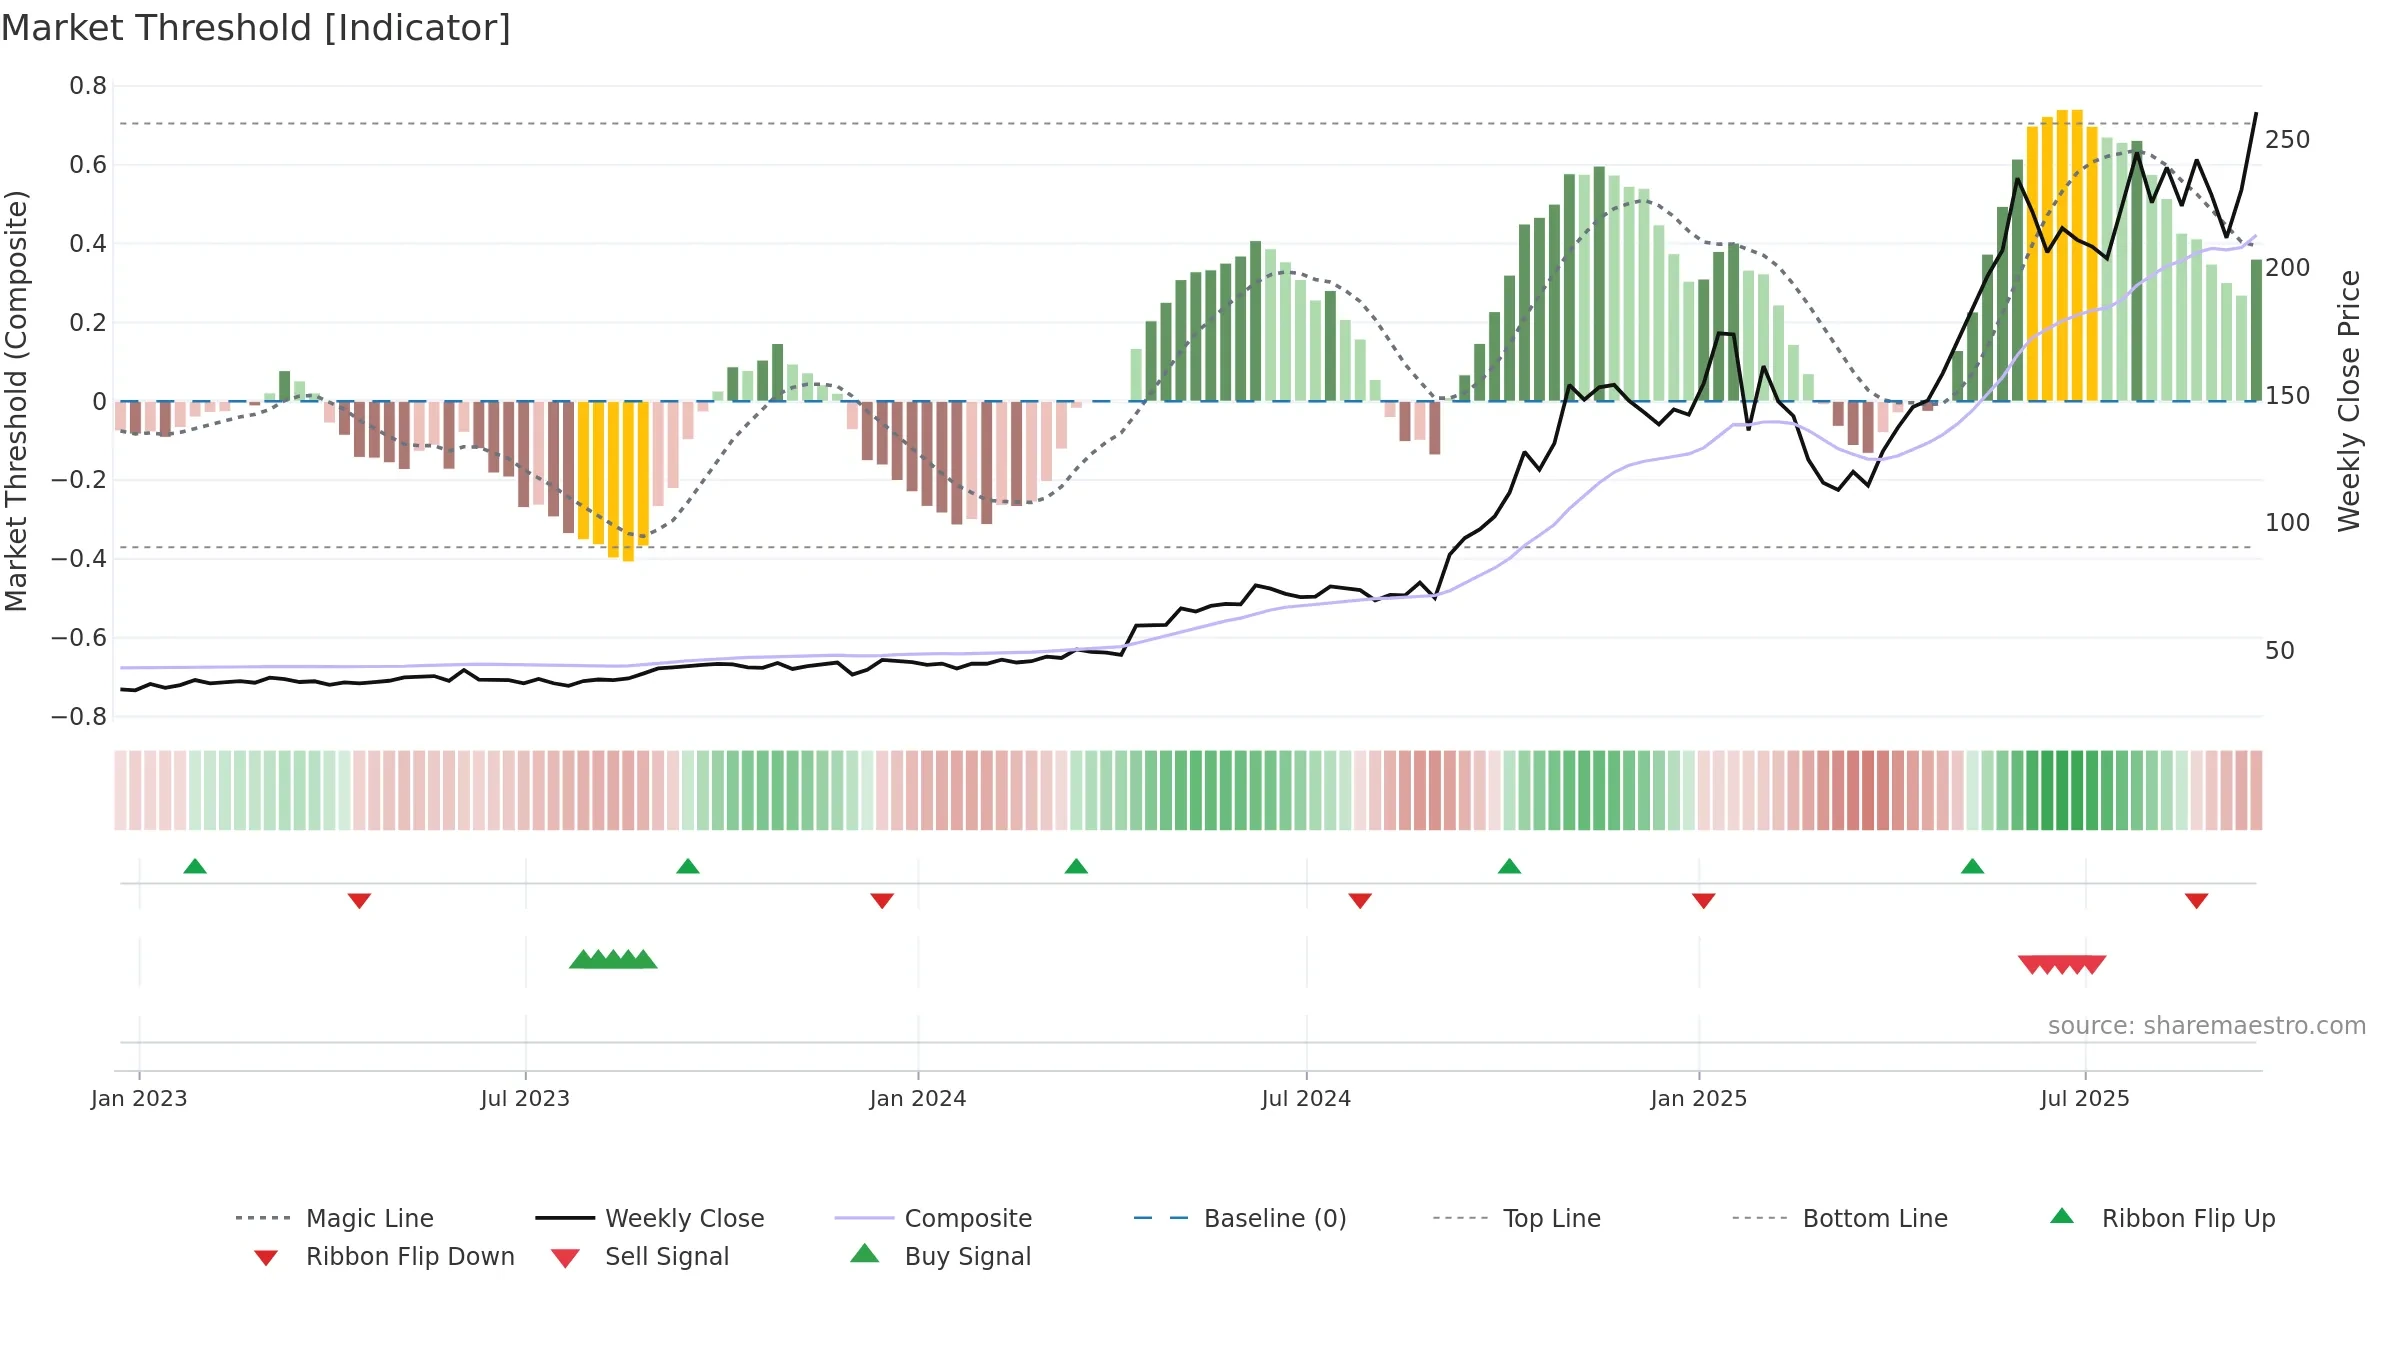Click the Jan 2025 x-axis label

click(x=1699, y=1098)
